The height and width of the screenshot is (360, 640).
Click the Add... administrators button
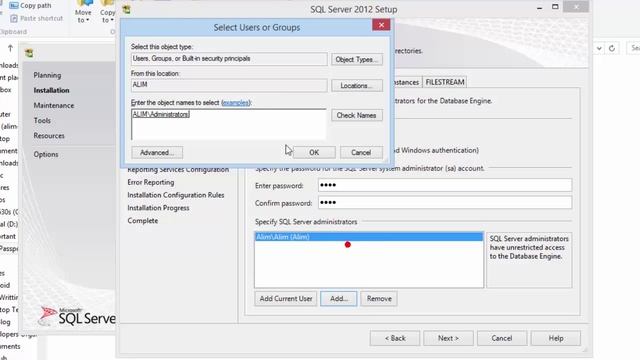click(x=339, y=299)
